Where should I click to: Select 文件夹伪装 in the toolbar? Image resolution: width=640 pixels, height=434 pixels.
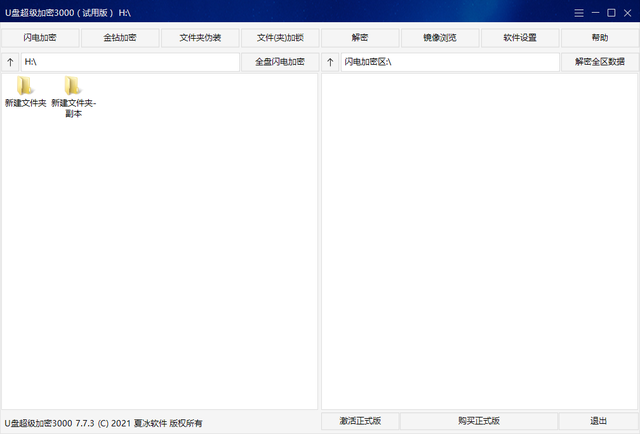[200, 38]
